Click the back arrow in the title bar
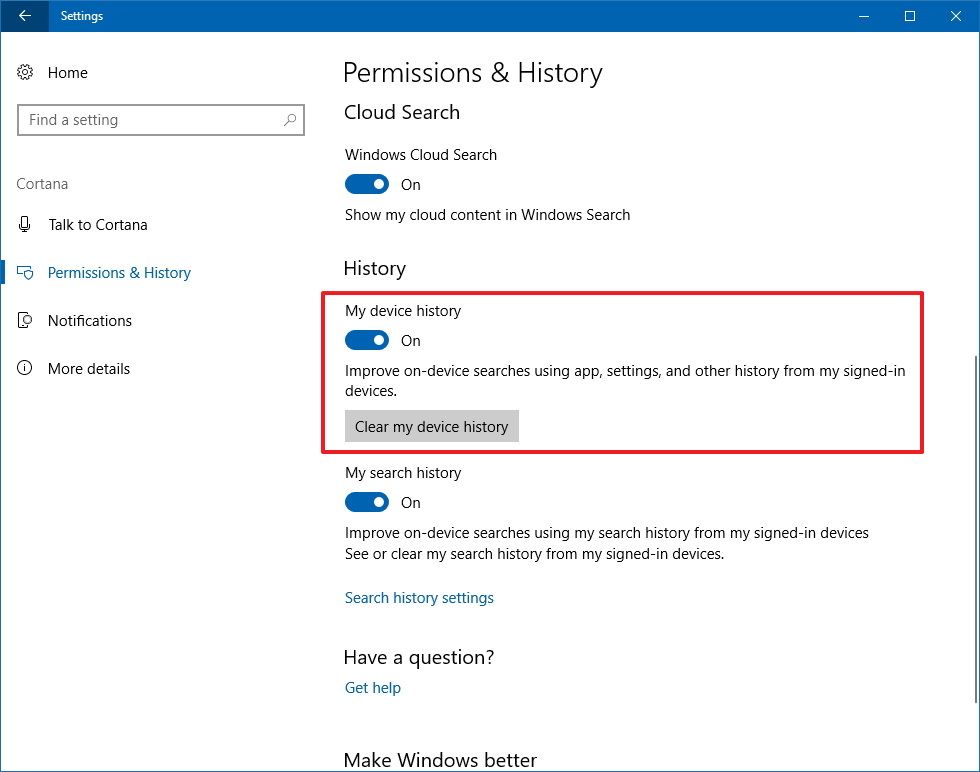980x772 pixels. pyautogui.click(x=22, y=16)
